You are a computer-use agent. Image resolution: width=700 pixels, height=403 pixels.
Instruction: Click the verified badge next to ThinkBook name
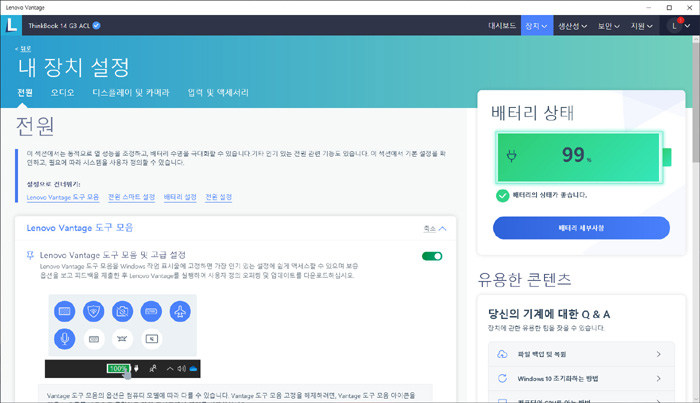tap(96, 25)
